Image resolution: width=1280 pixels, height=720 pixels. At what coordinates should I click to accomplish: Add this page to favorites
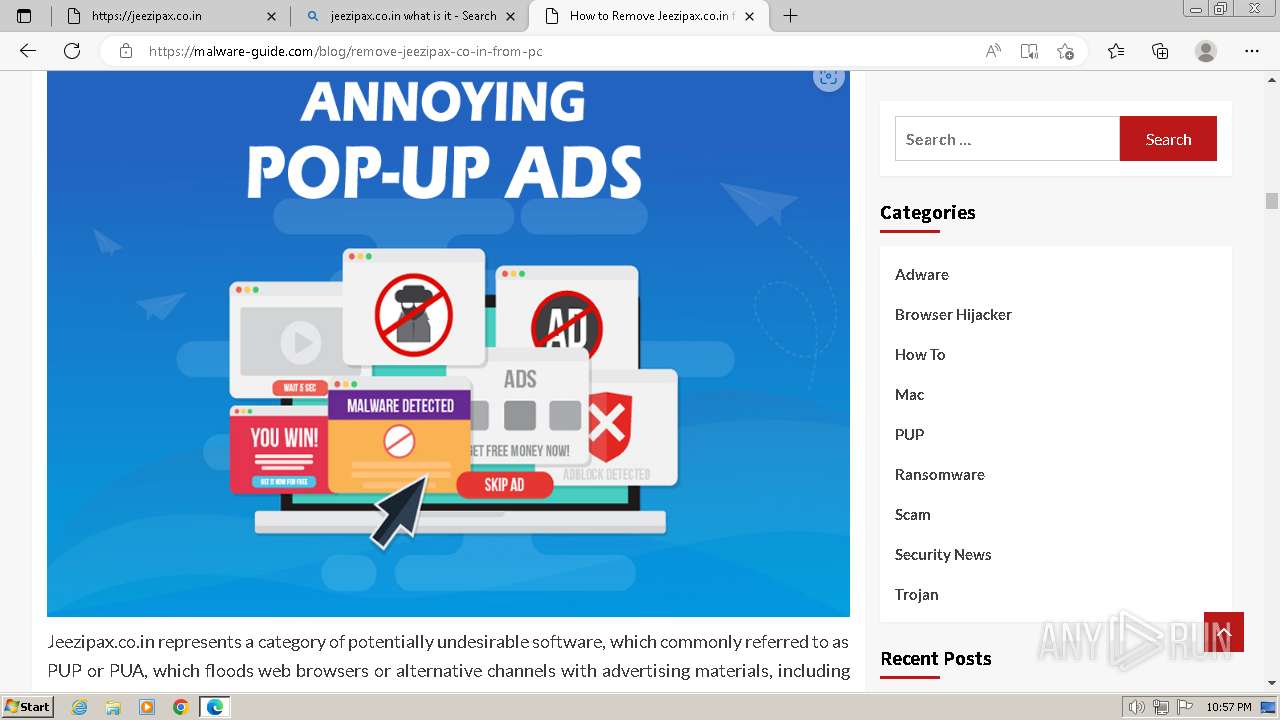point(1065,51)
